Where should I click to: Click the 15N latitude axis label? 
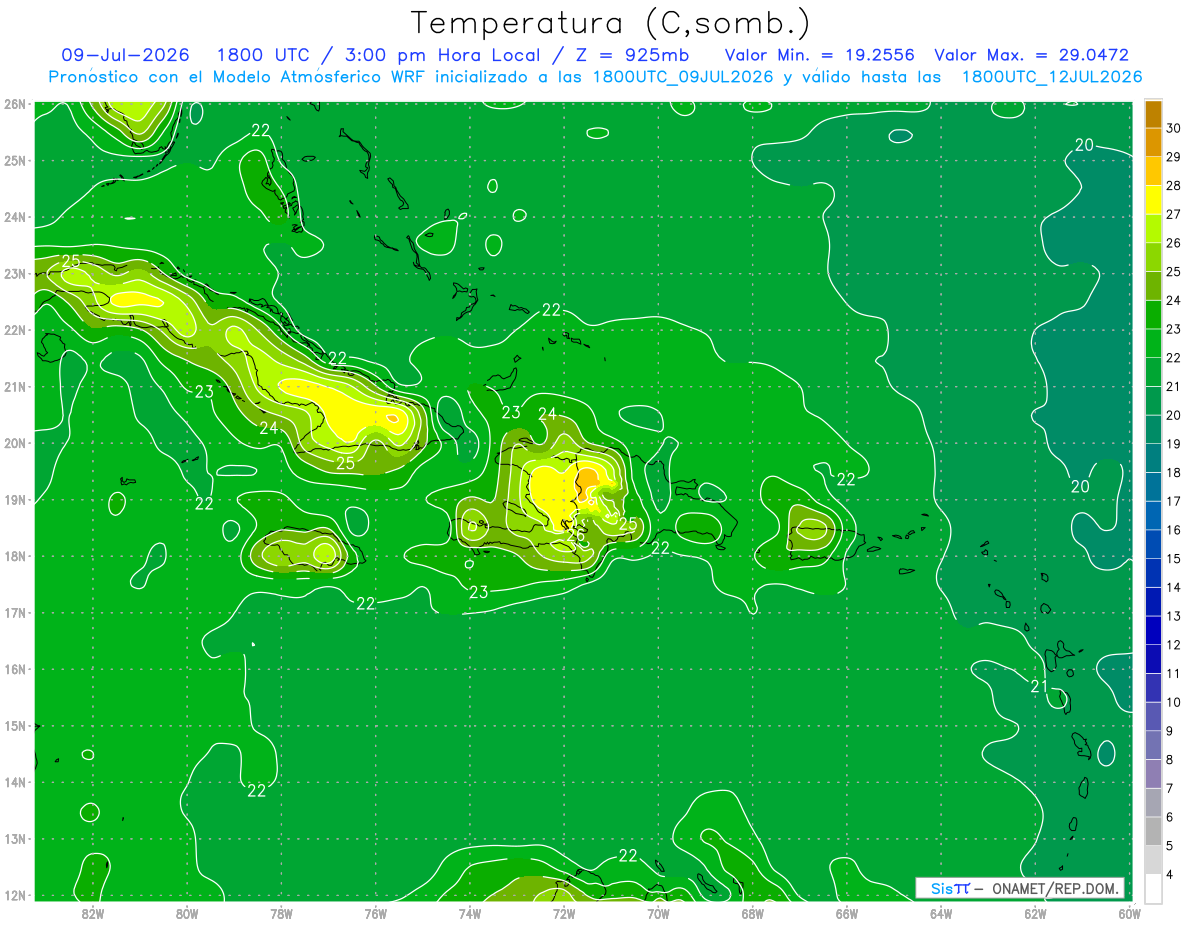pos(14,726)
